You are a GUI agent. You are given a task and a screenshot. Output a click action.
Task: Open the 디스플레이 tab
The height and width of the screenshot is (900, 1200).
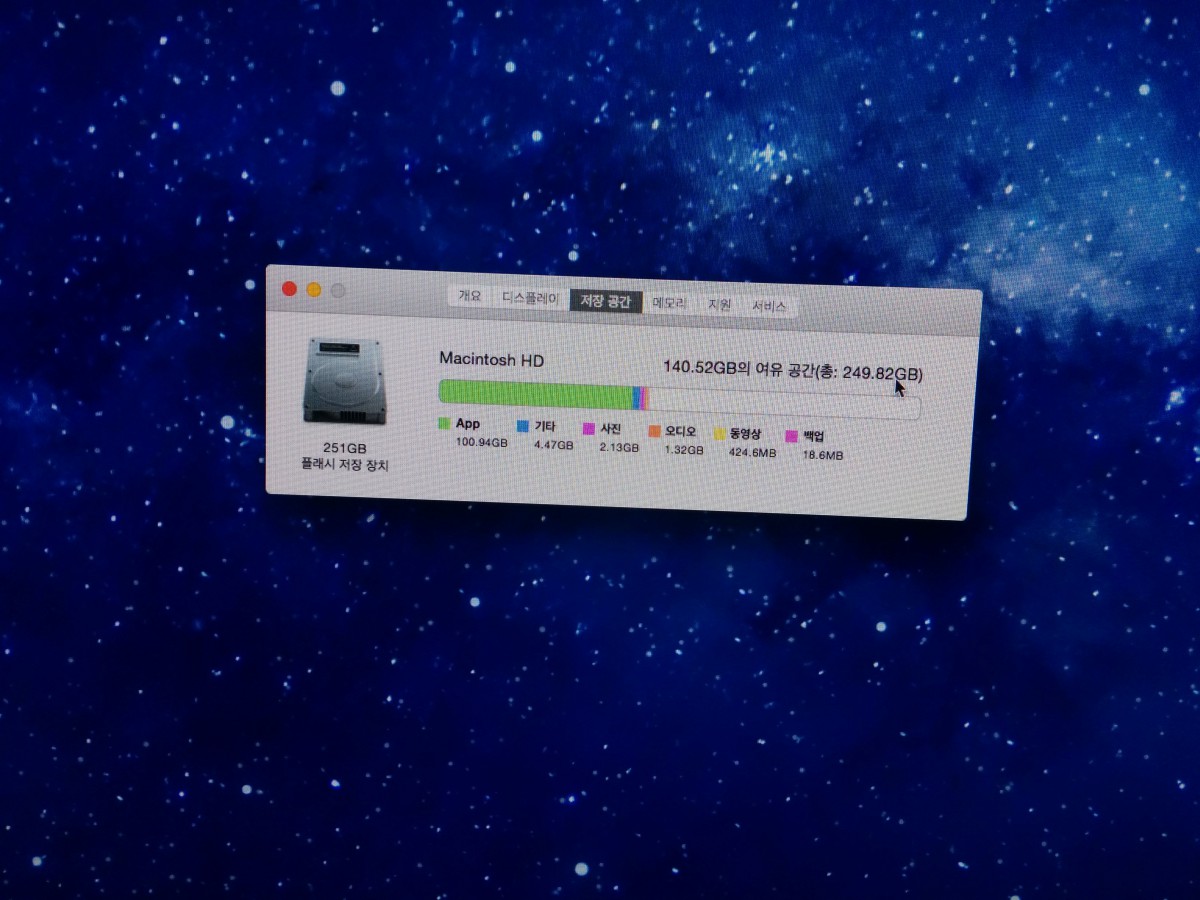[530, 298]
